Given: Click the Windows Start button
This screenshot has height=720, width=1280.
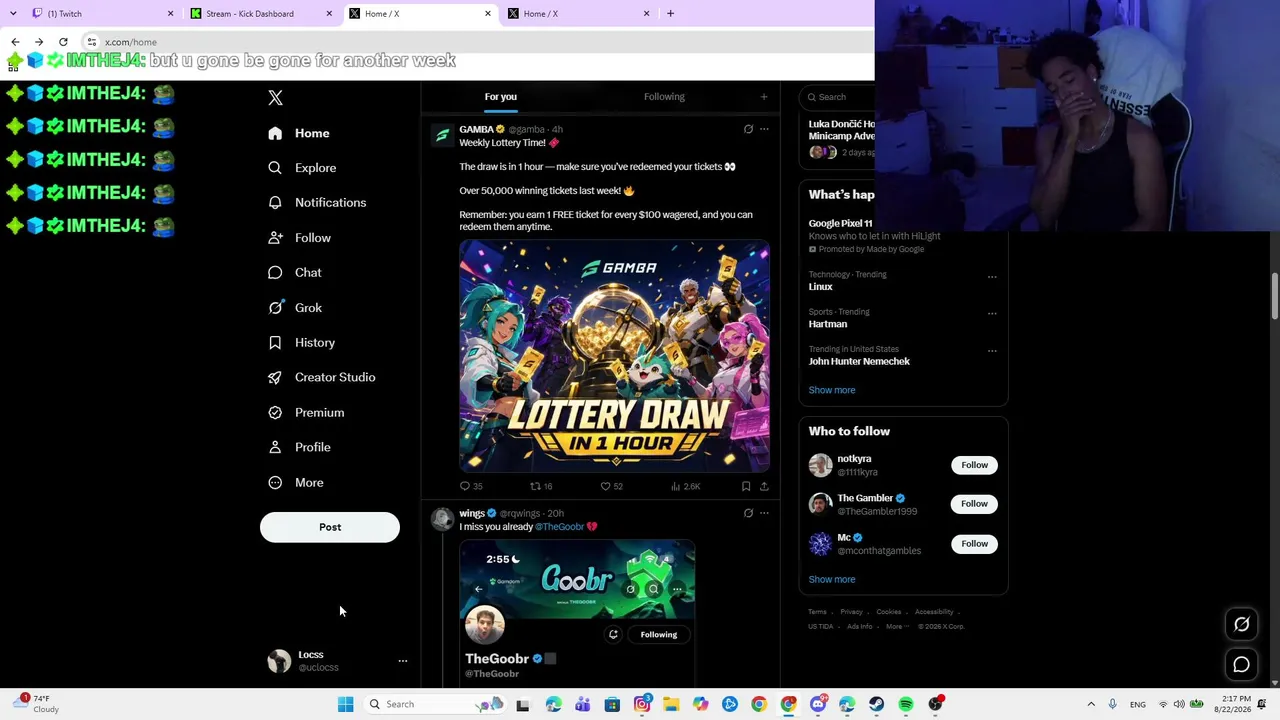Looking at the screenshot, I should click(345, 704).
